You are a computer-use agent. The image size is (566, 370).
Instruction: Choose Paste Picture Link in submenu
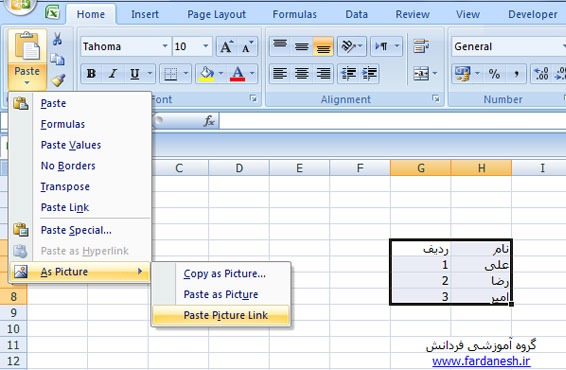221,315
